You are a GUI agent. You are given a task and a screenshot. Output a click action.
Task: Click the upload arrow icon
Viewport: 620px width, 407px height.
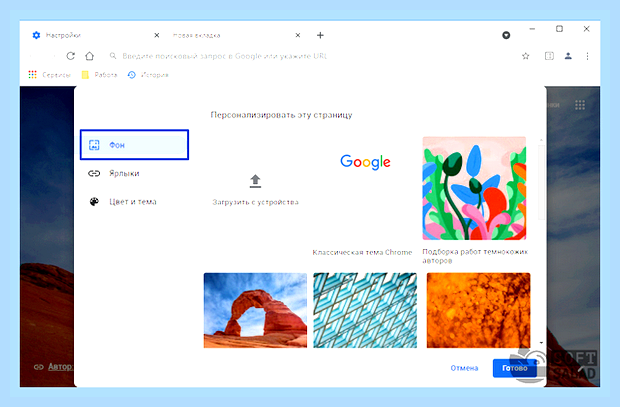coord(255,181)
